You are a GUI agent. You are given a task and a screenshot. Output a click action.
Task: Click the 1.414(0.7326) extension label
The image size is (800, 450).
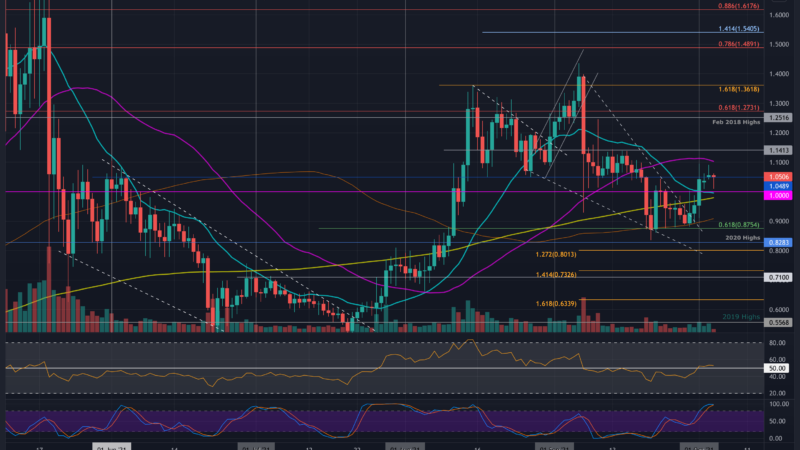(556, 274)
